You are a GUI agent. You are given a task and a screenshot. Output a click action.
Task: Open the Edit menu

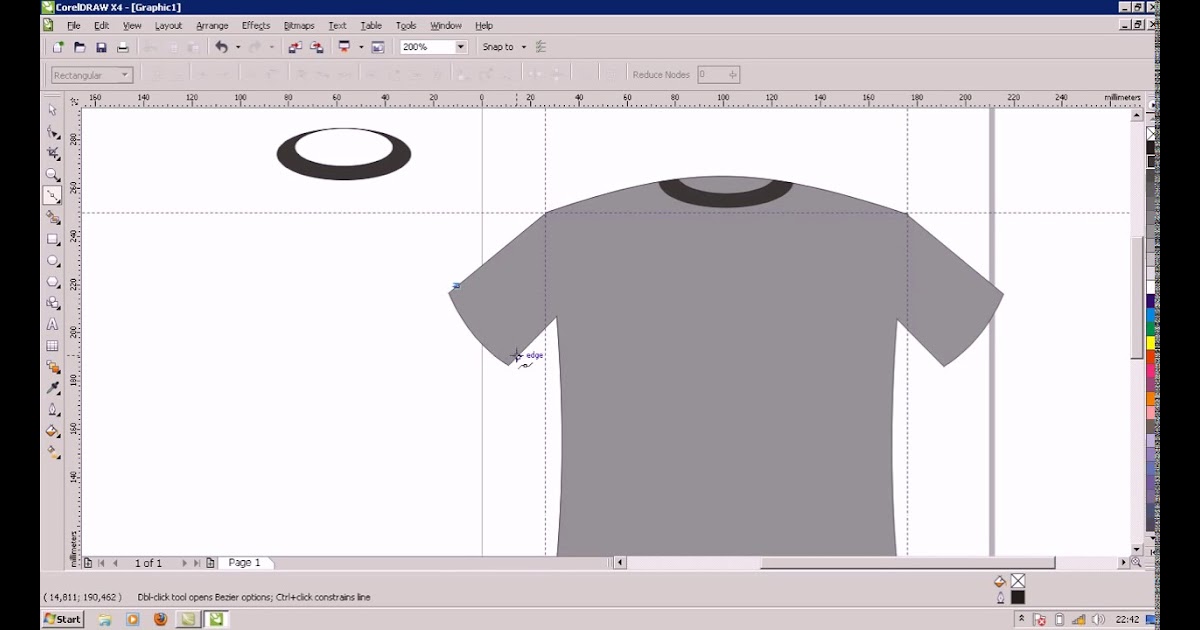[102, 25]
